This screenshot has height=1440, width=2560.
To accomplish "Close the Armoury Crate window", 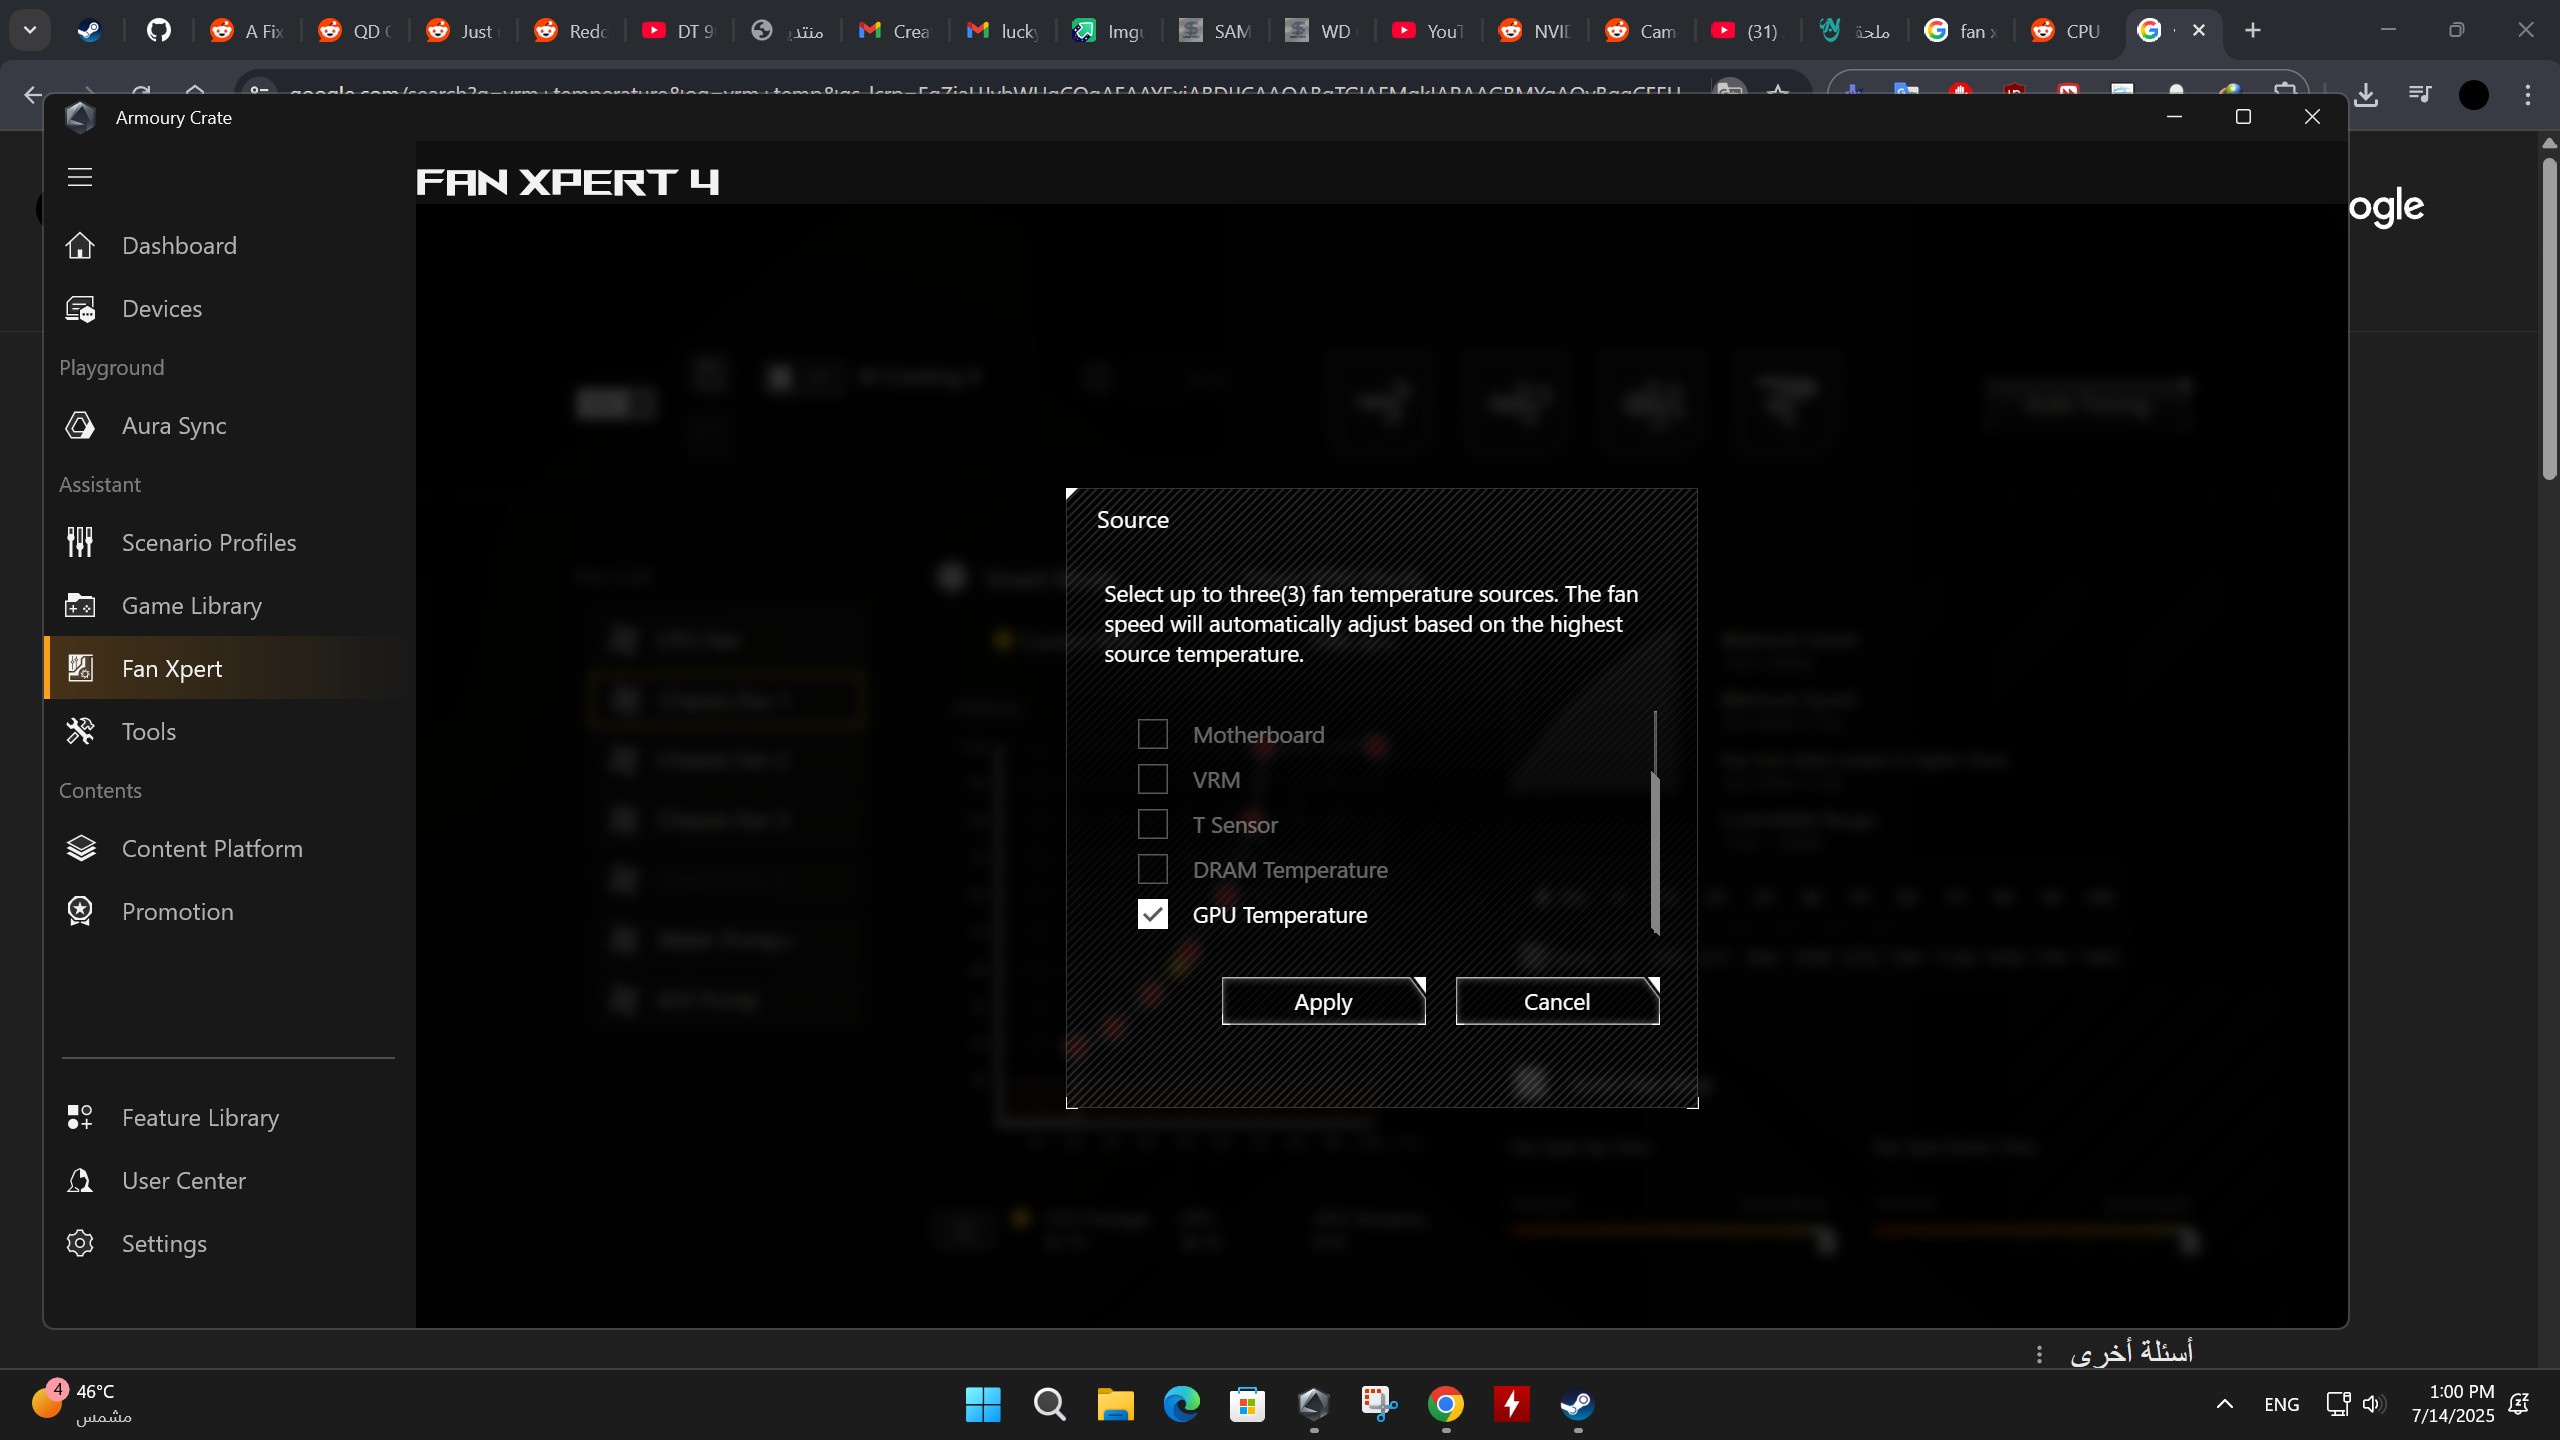I will [x=2312, y=117].
